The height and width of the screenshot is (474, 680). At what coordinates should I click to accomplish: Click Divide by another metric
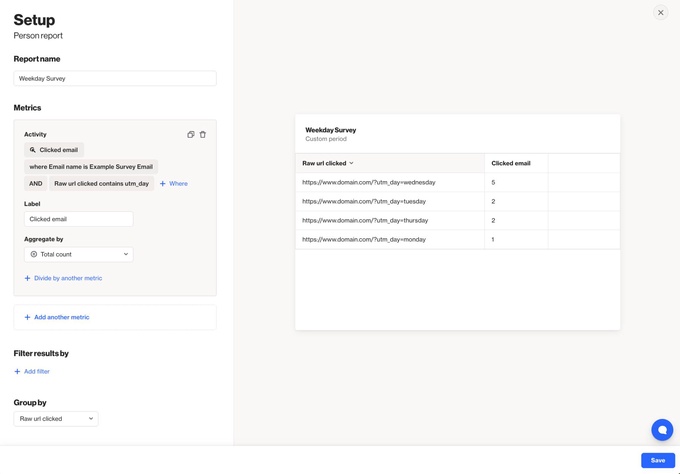(63, 278)
